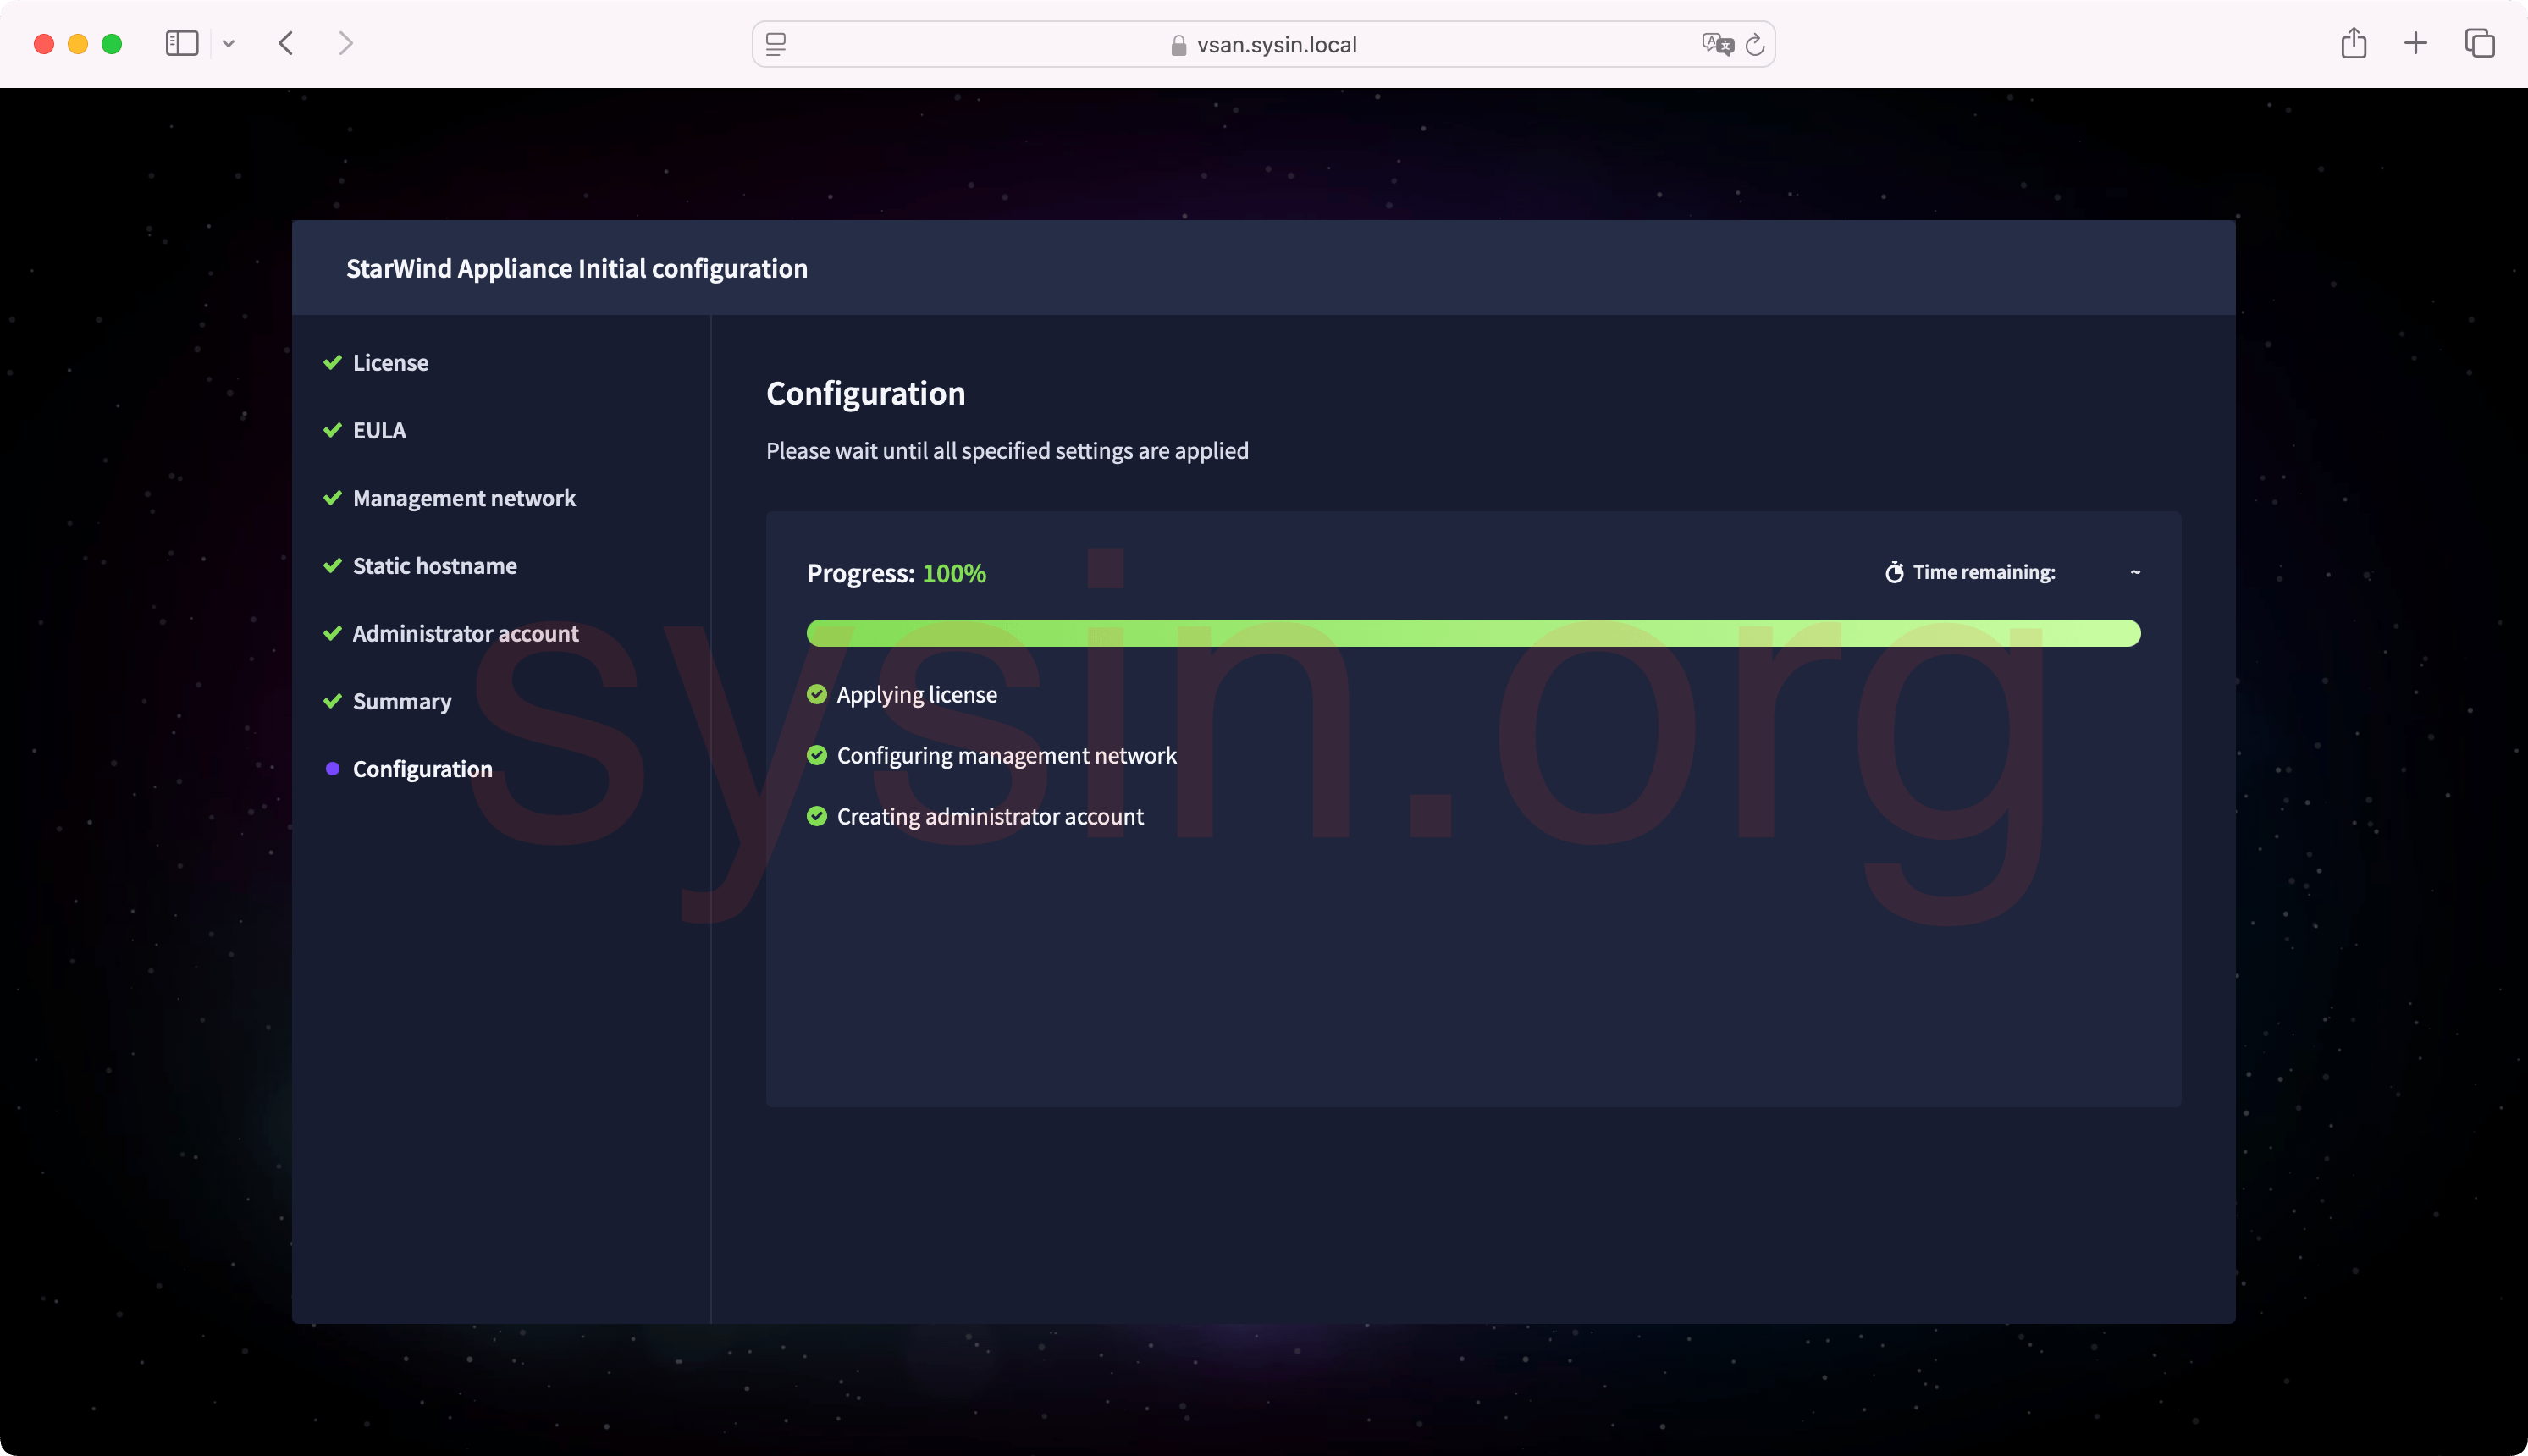Click the Configuring management network text

1006,756
